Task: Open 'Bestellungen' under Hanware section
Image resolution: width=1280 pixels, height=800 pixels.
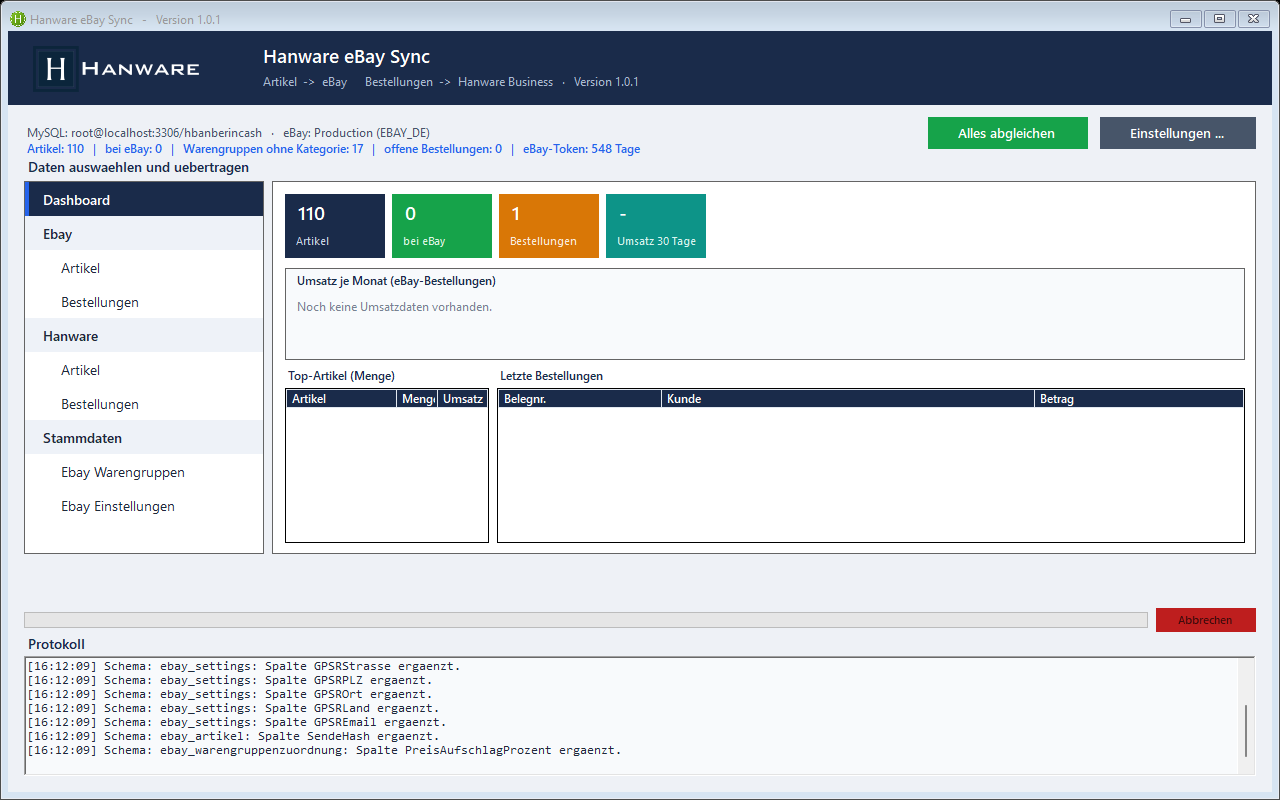Action: click(145, 404)
